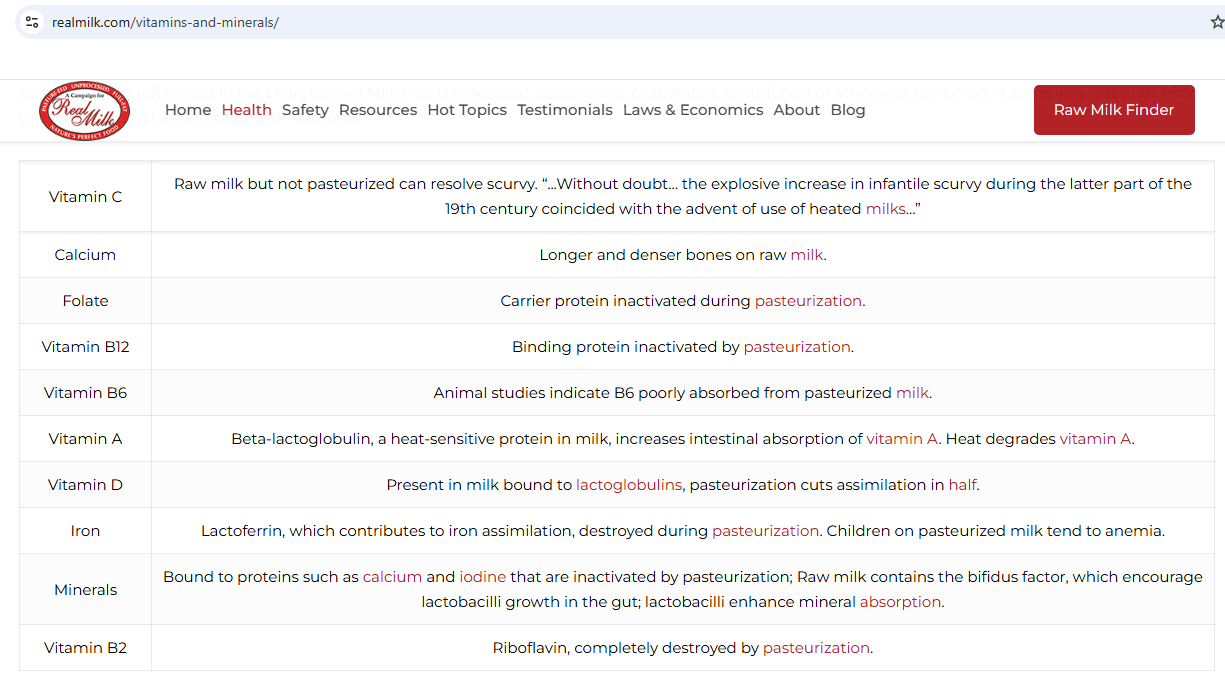This screenshot has height=683, width=1225.
Task: Click 'Riboflavin, completely destroyed by' text
Action: 626,648
